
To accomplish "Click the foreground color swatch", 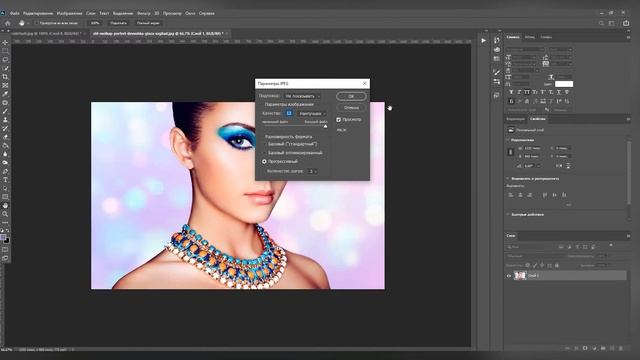I will point(3,238).
